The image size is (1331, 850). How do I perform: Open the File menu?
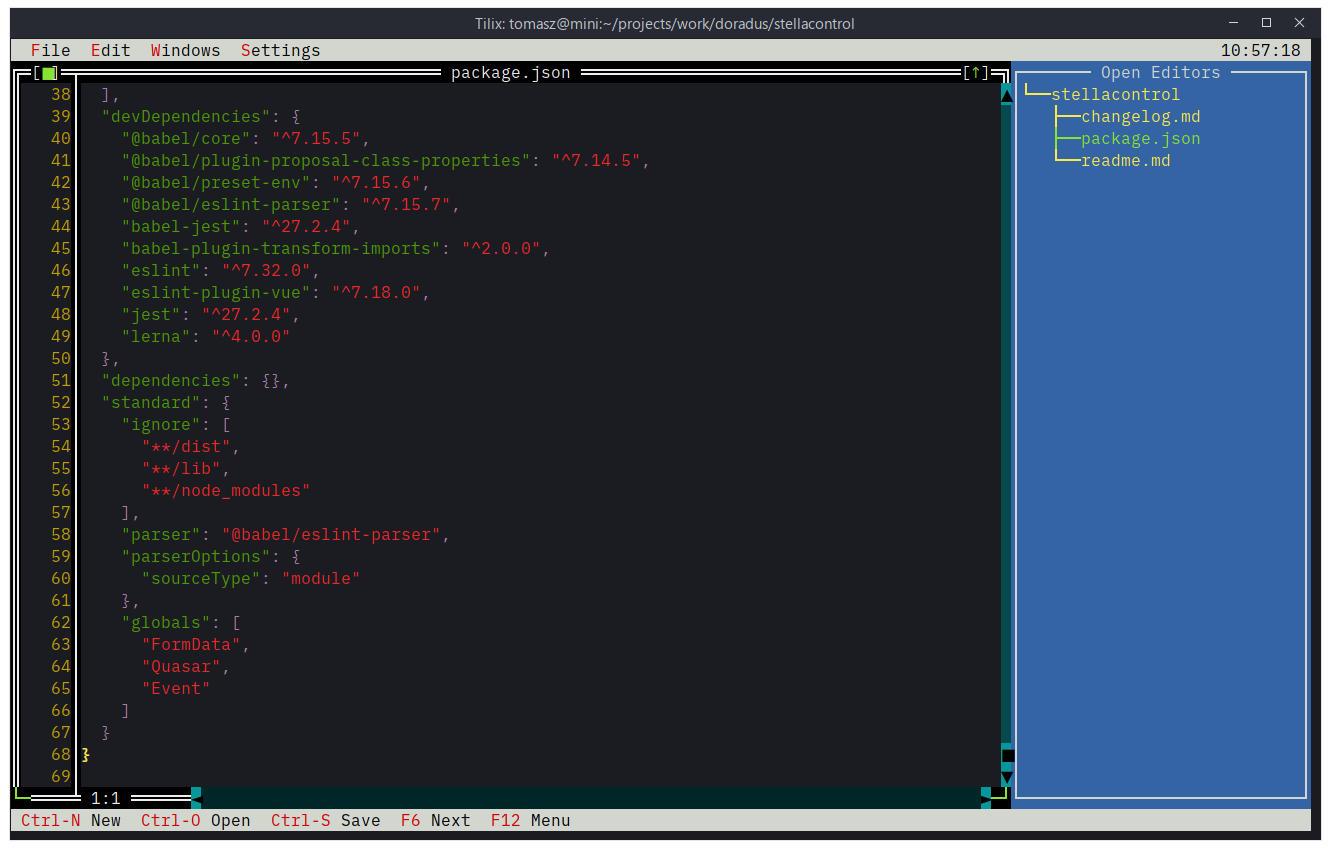50,50
